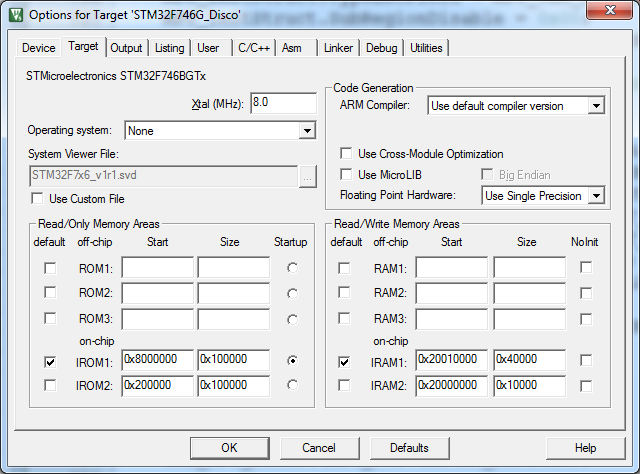Click the ROM1 Size field
The width and height of the screenshot is (640, 474).
pyautogui.click(x=234, y=267)
